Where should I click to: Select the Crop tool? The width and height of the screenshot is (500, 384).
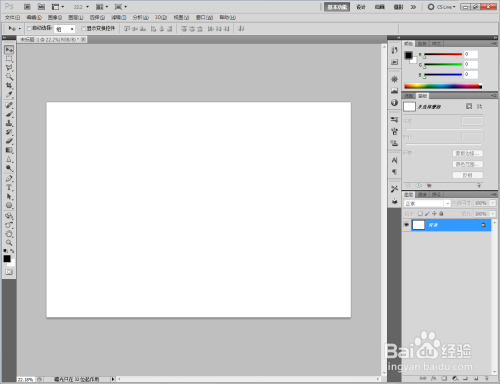(9, 86)
